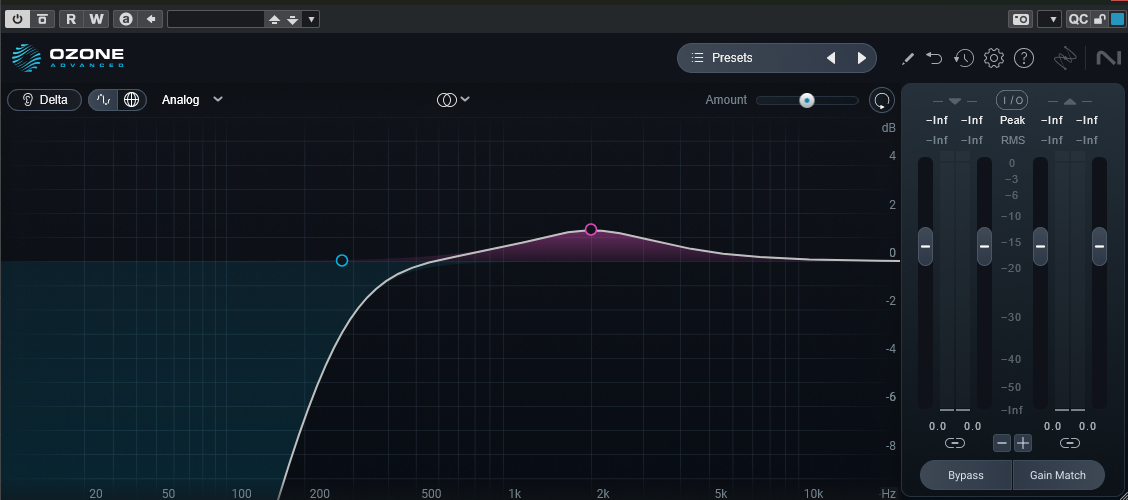The image size is (1128, 500).
Task: Select the globe all-bands view icon
Action: pos(132,100)
